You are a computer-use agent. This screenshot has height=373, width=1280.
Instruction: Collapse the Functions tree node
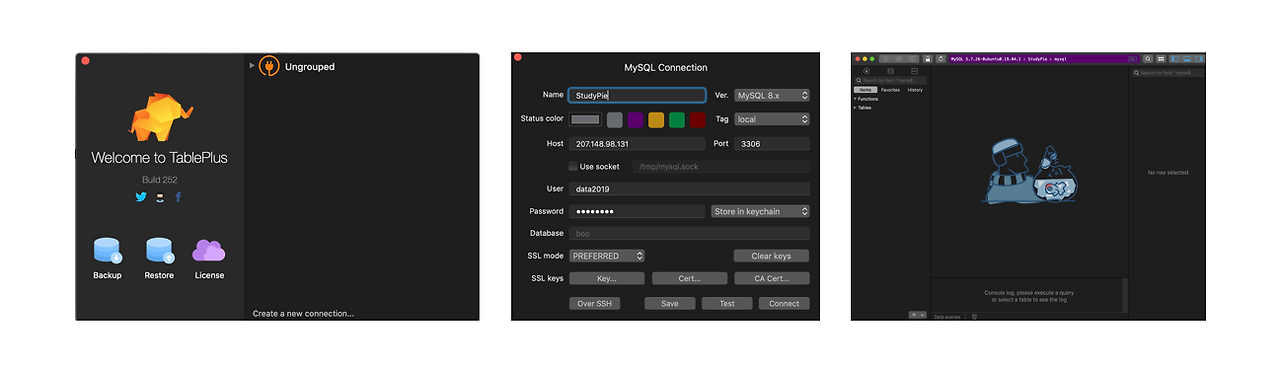point(855,99)
